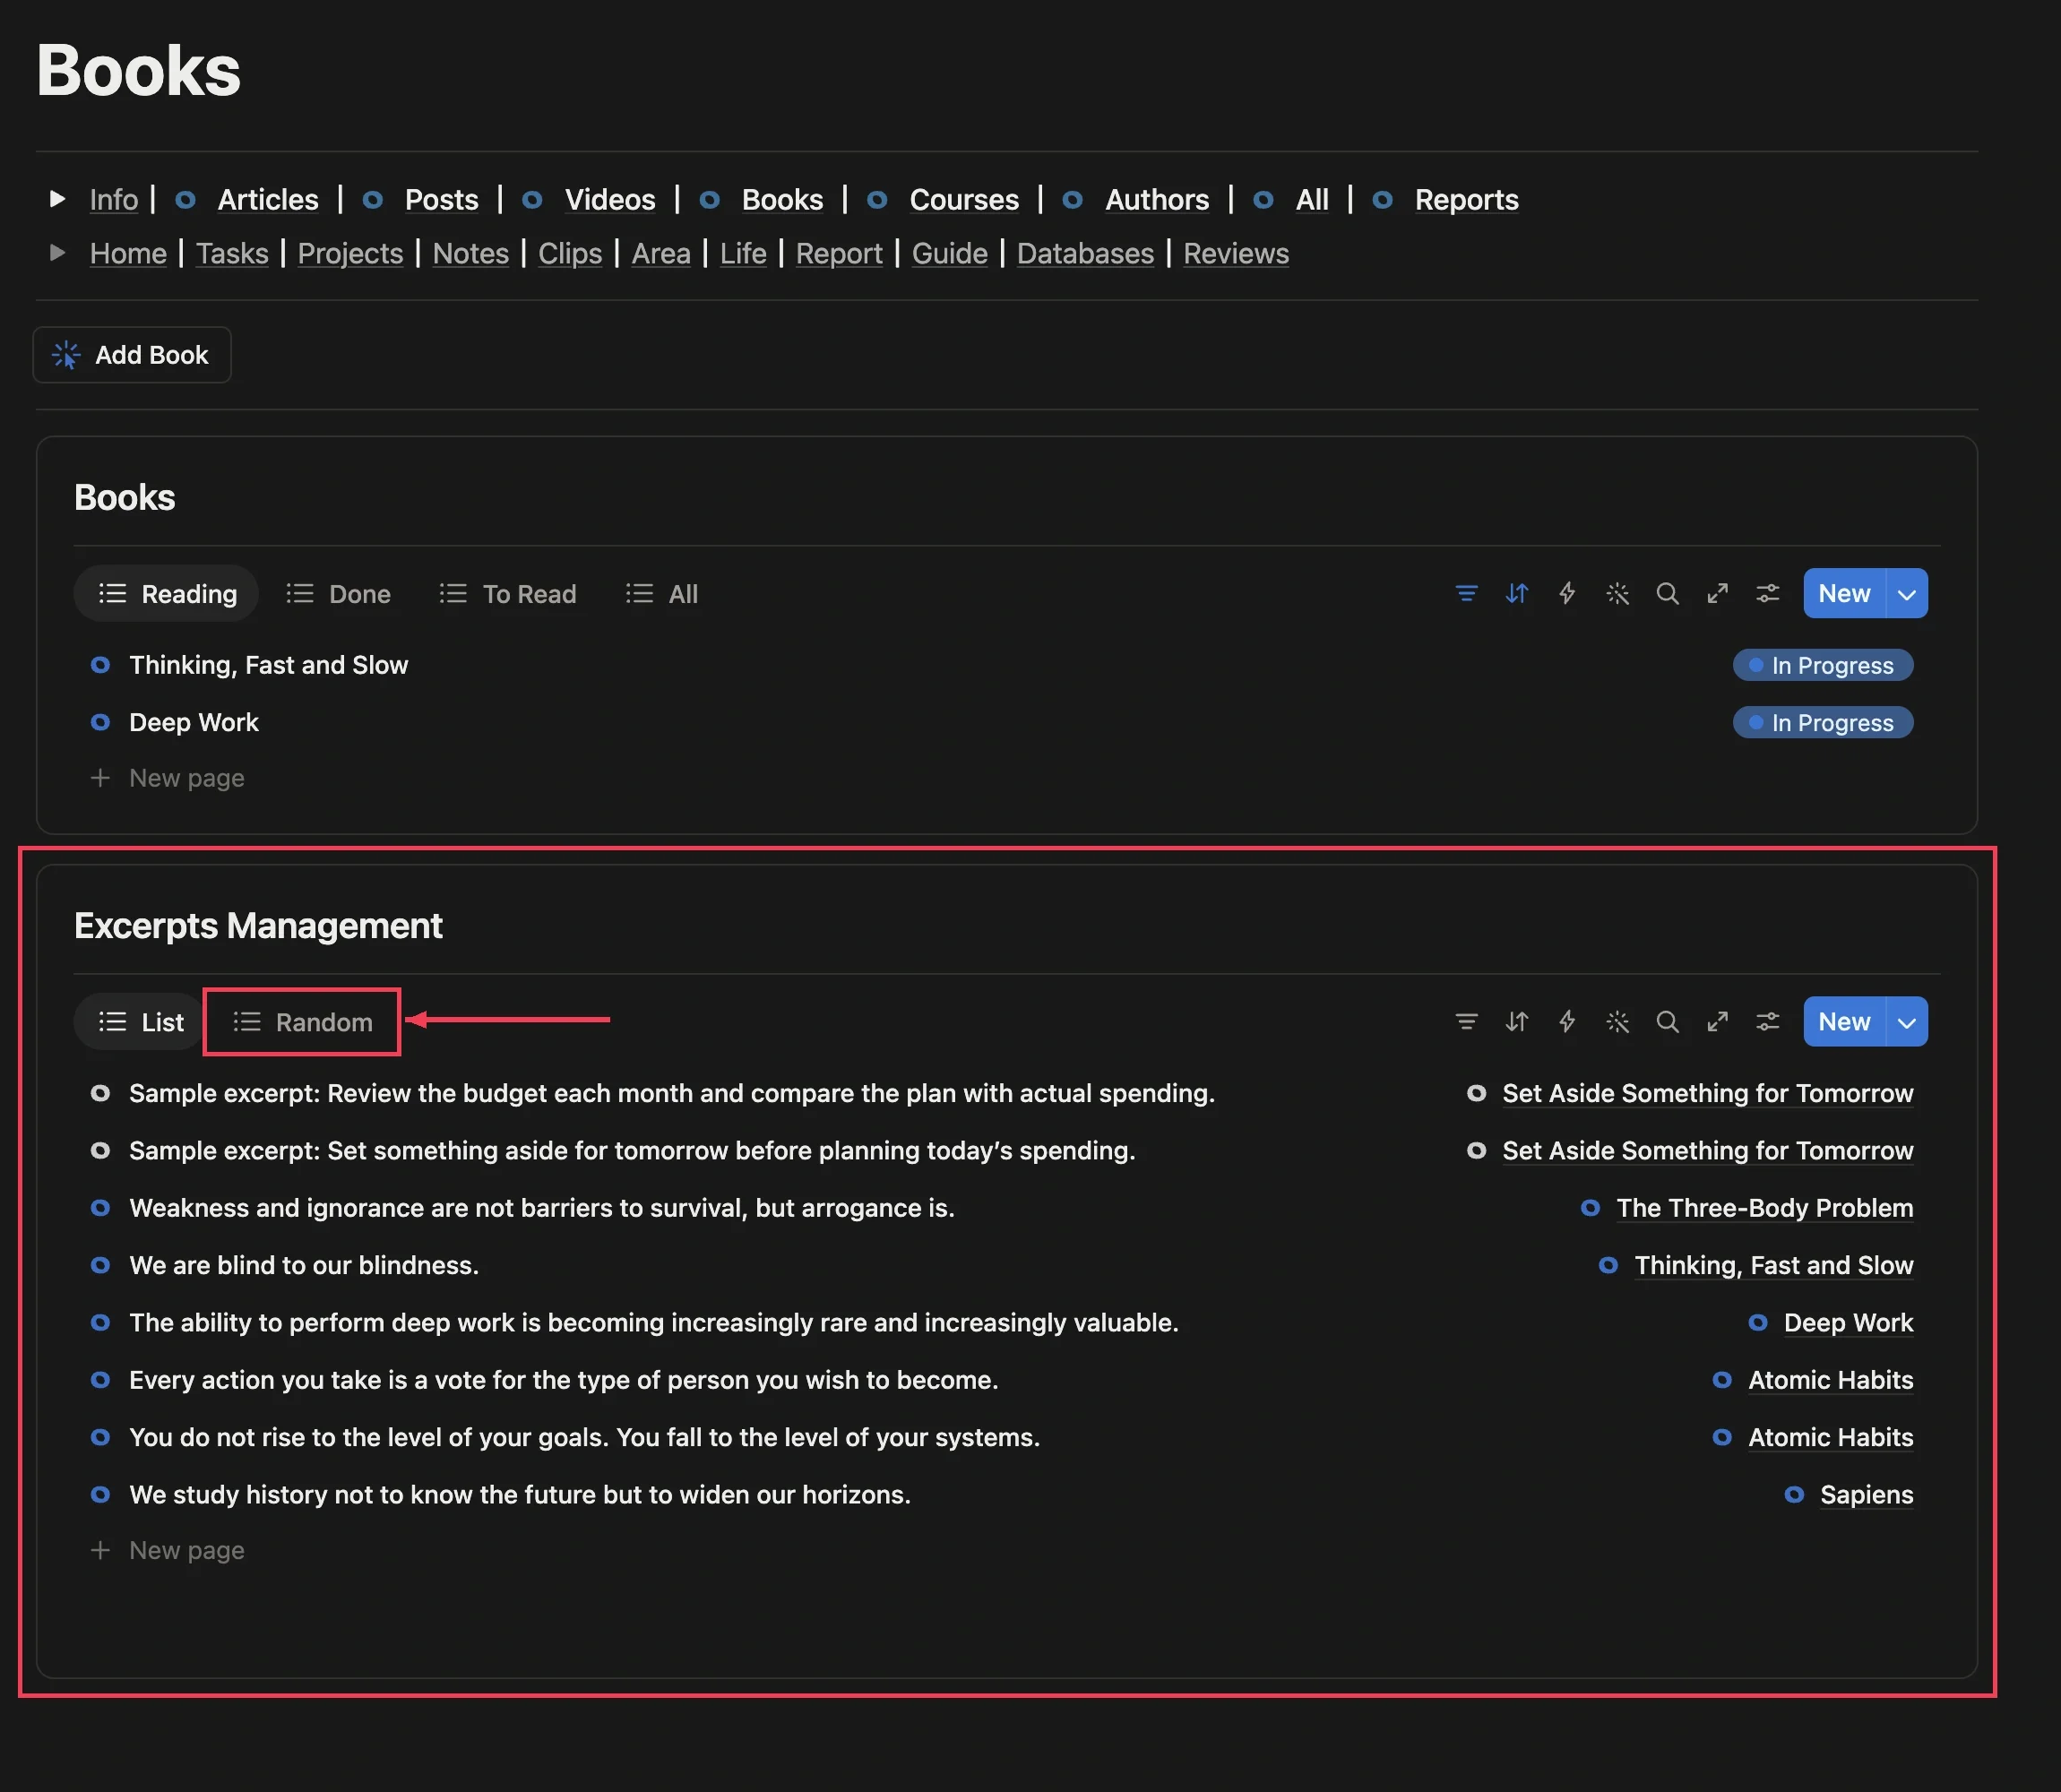2061x1792 pixels.
Task: Open the Sapiens related book link
Action: pyautogui.click(x=1866, y=1495)
